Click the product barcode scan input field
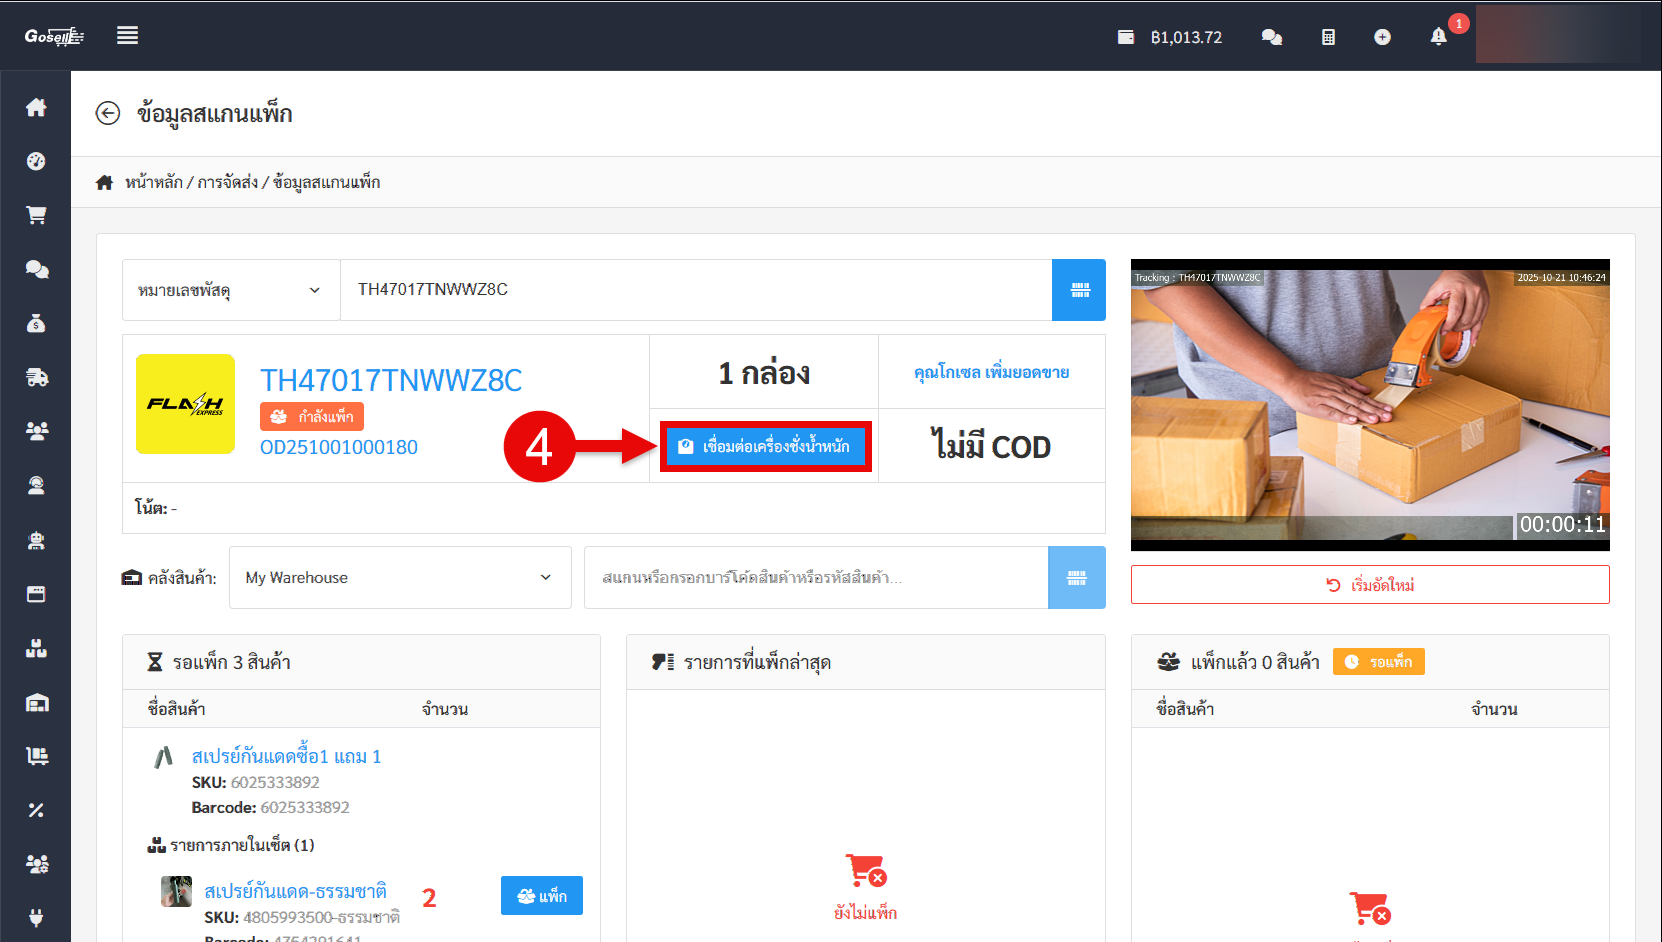This screenshot has height=942, width=1662. coord(815,578)
